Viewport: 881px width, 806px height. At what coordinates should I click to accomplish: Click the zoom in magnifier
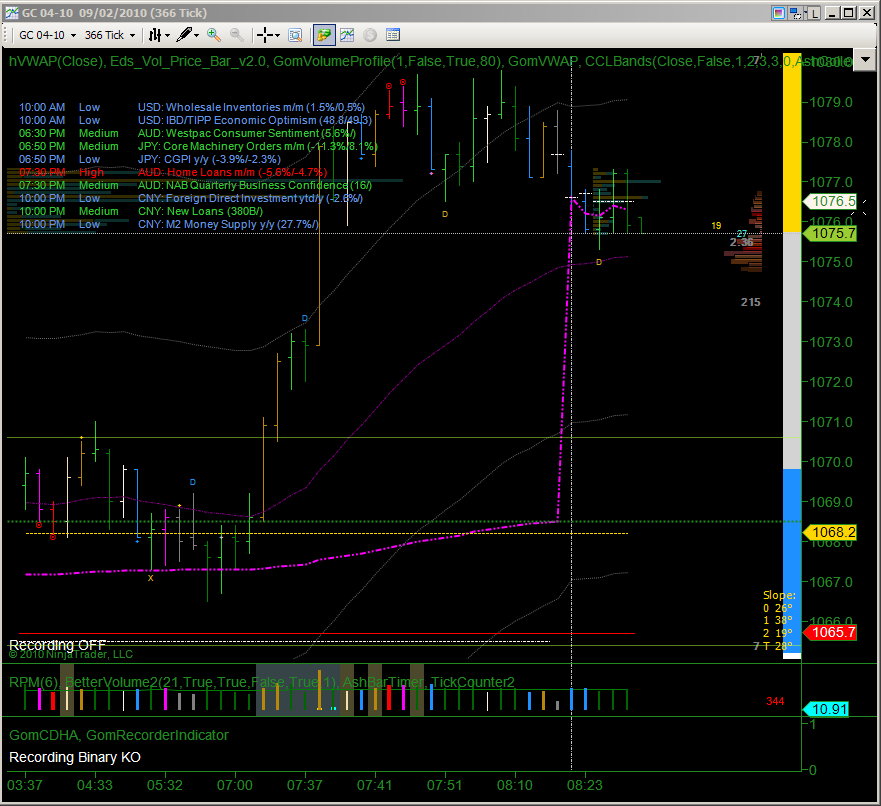click(214, 35)
